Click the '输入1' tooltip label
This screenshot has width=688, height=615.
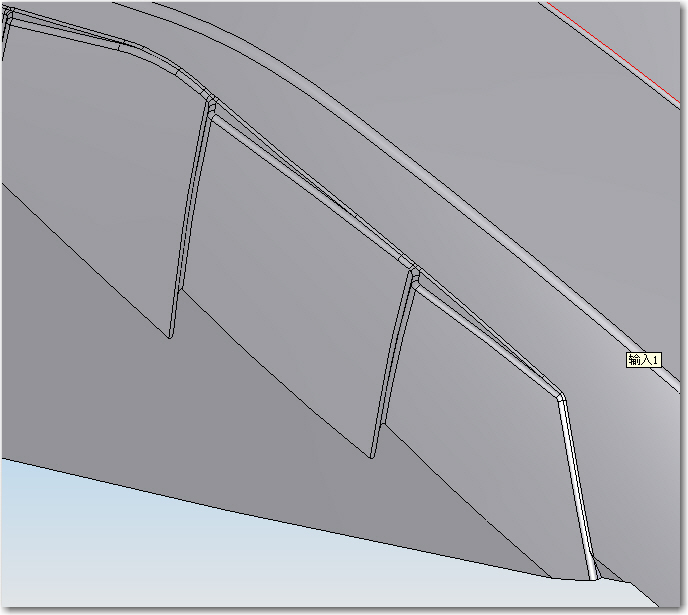pyautogui.click(x=643, y=360)
